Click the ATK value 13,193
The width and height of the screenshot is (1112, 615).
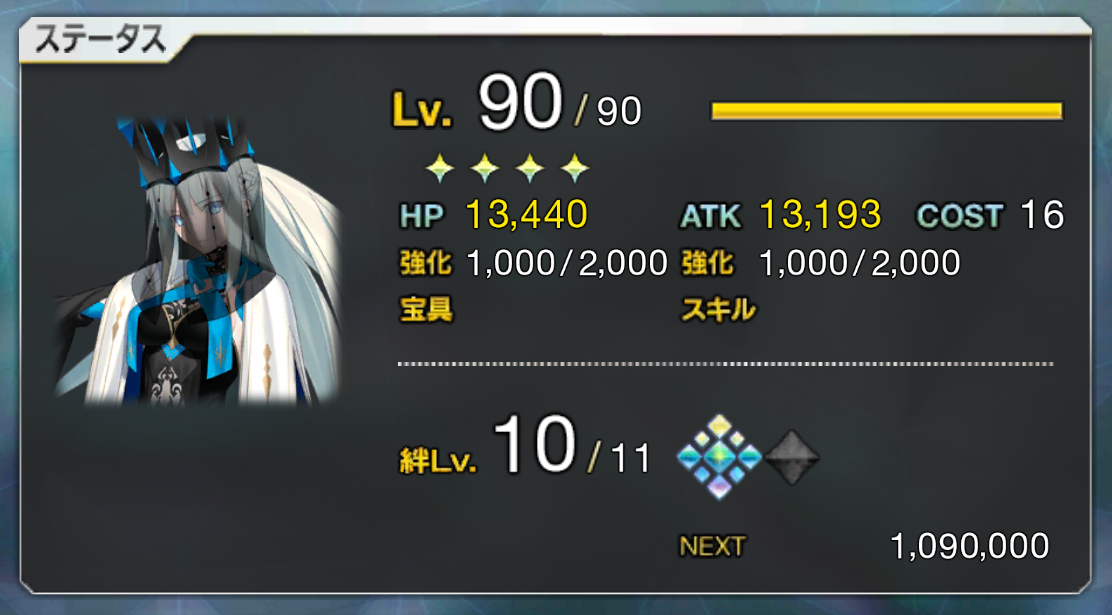click(x=820, y=214)
